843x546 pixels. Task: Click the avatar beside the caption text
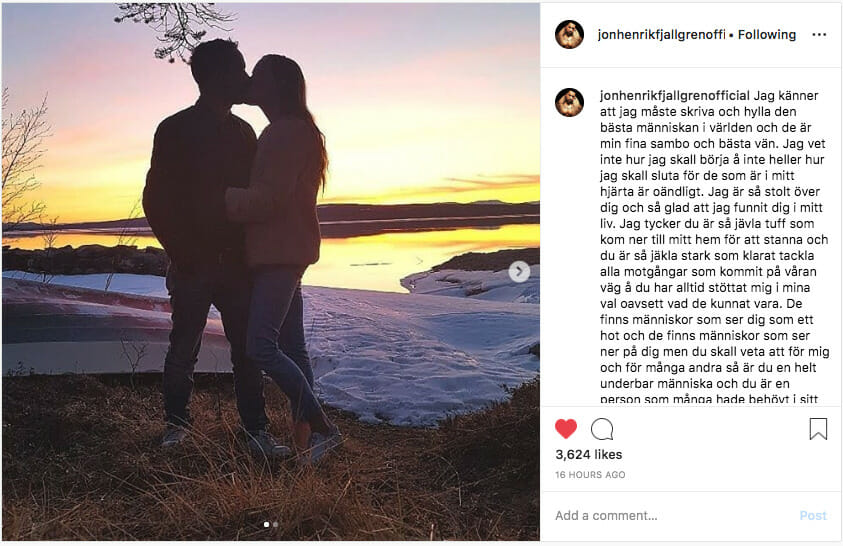pyautogui.click(x=569, y=102)
